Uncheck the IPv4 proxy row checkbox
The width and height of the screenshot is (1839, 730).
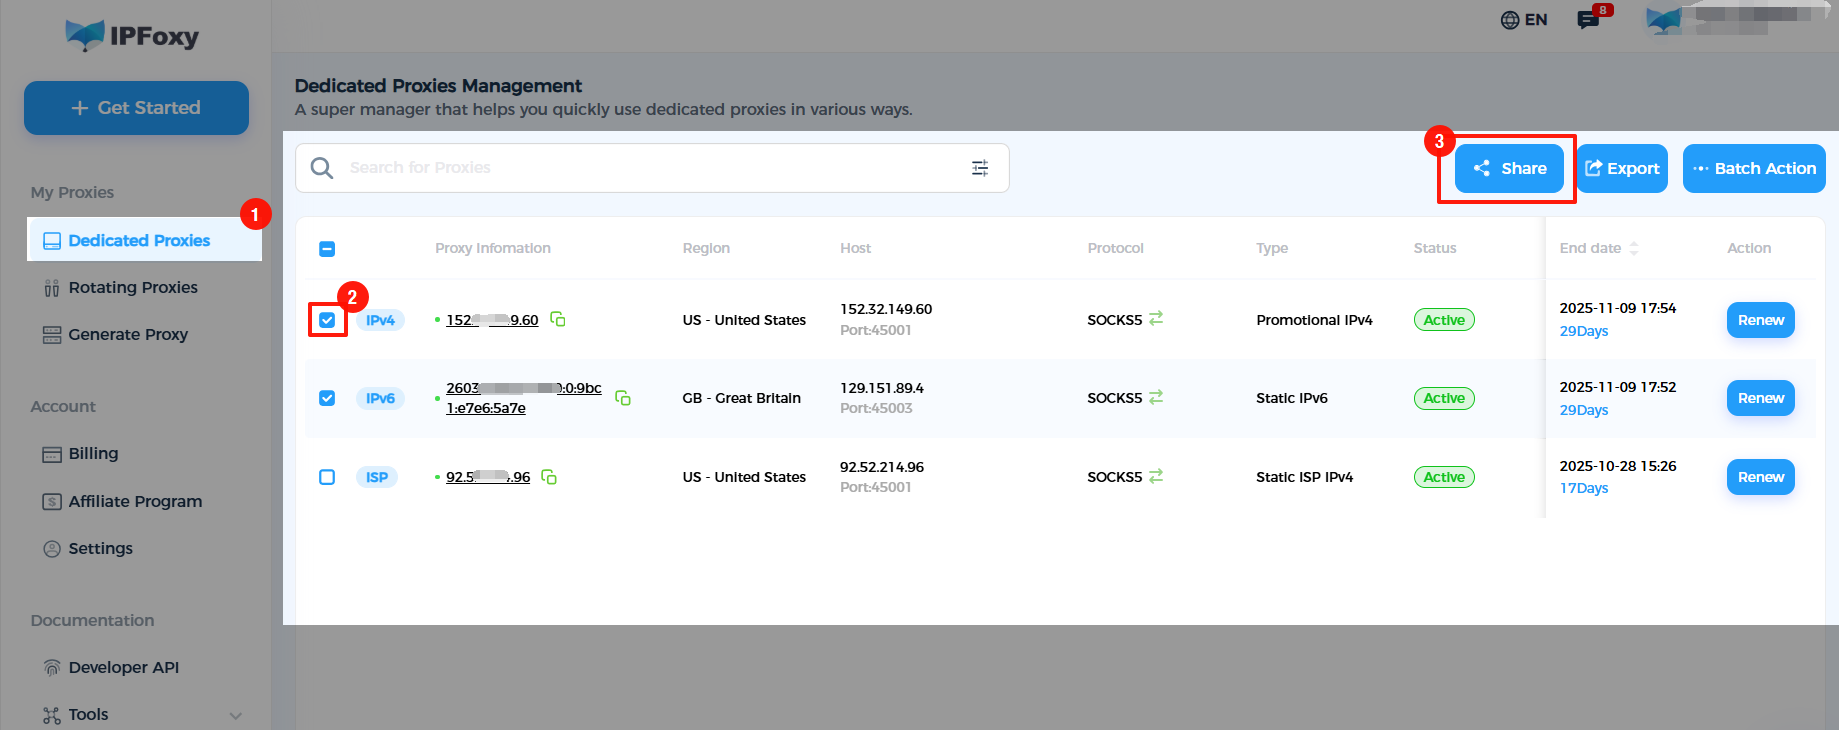[327, 320]
